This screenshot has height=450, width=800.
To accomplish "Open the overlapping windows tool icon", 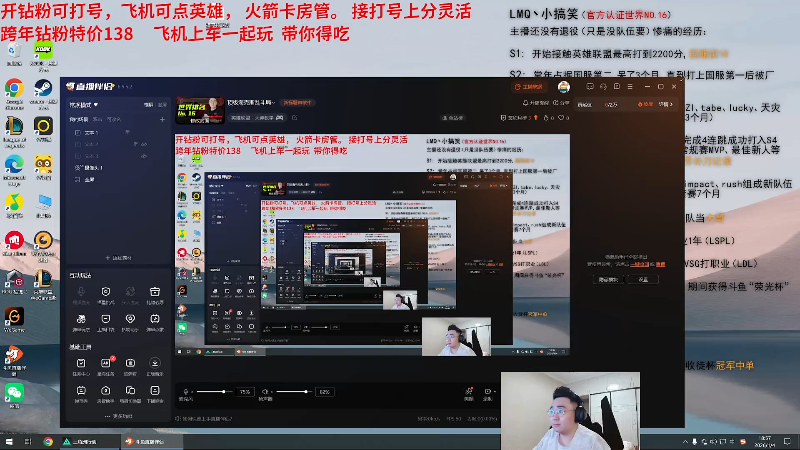I will [130, 390].
